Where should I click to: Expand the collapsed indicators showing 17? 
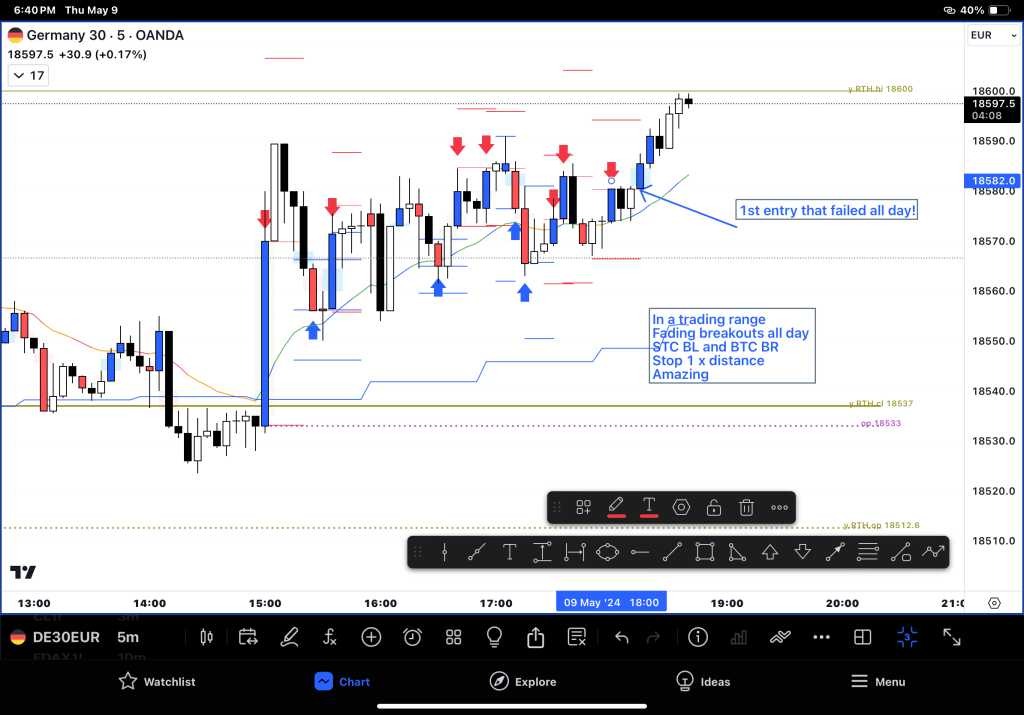click(x=28, y=75)
